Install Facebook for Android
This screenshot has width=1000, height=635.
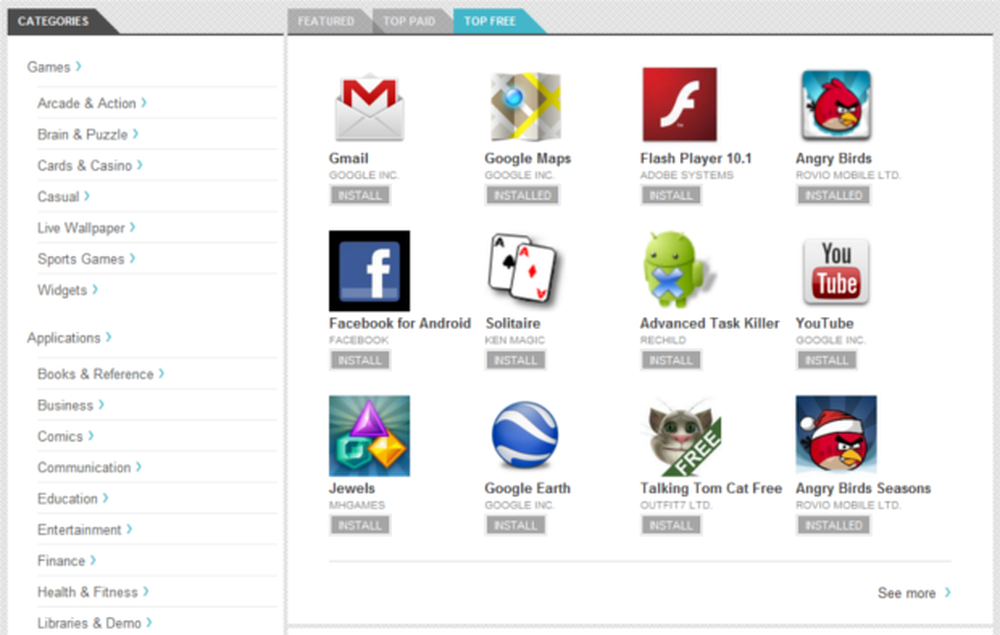tap(360, 360)
